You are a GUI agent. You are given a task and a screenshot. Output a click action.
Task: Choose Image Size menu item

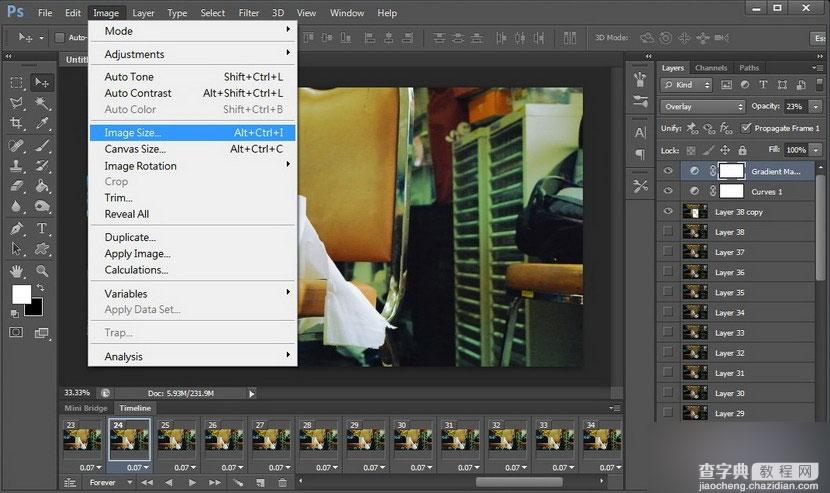tap(193, 132)
